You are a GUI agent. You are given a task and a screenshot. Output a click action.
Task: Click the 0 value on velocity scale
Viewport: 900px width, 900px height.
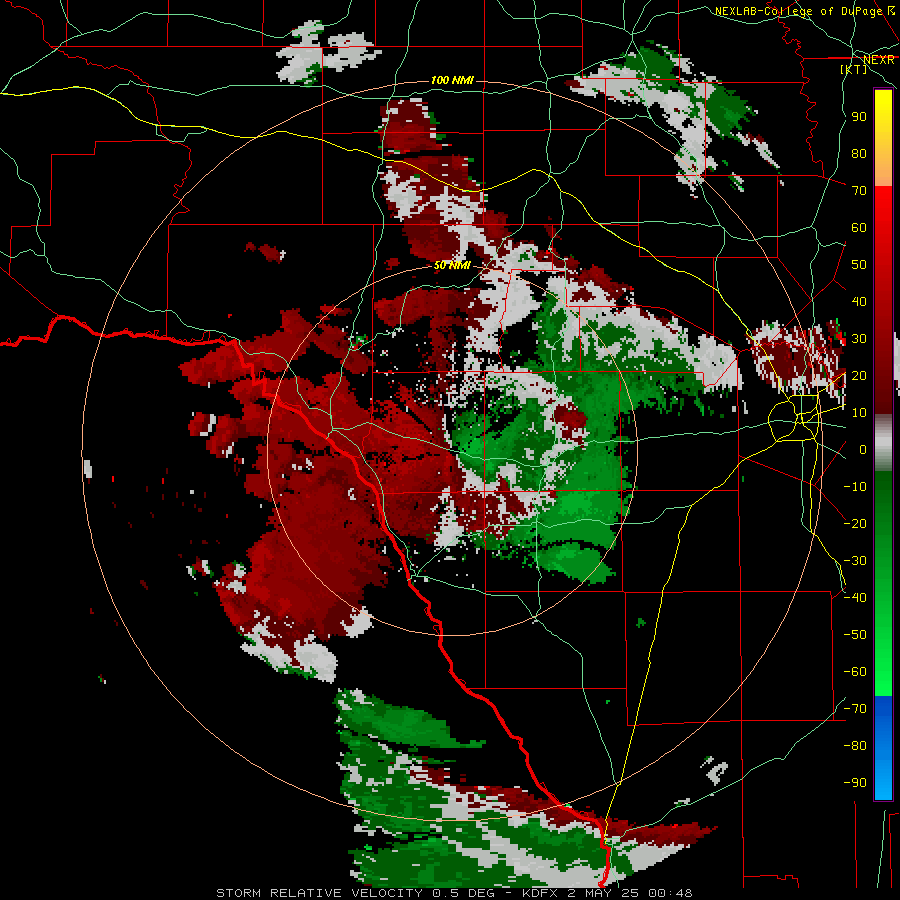863,449
